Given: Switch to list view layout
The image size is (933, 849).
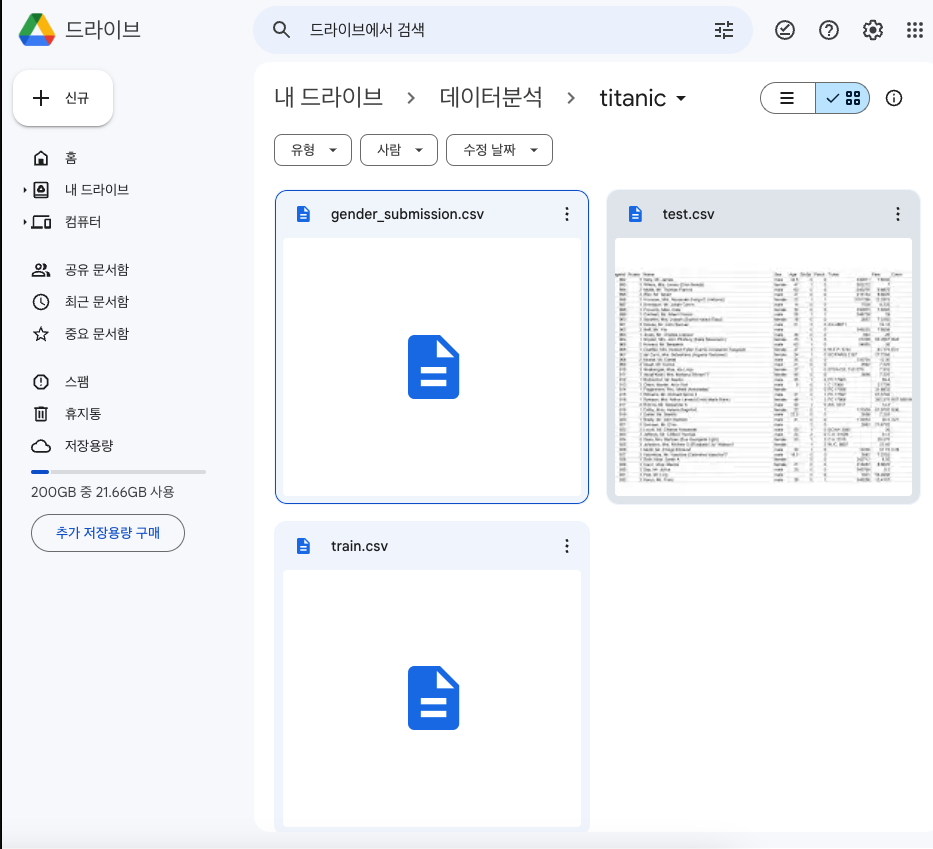Looking at the screenshot, I should [787, 98].
